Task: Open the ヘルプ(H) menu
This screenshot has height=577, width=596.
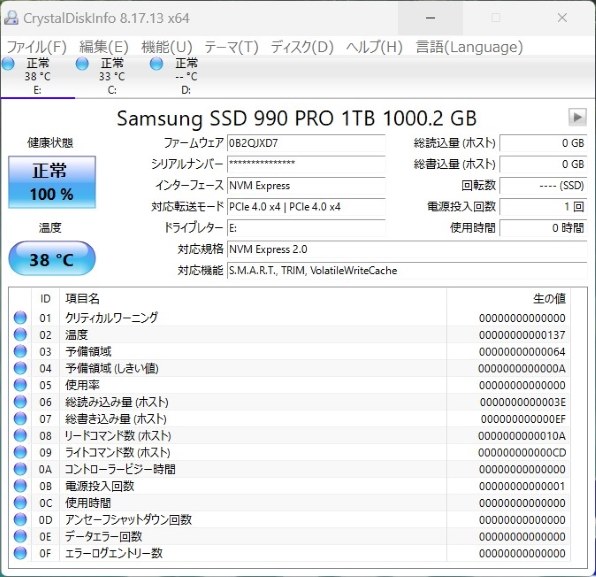Action: pos(374,47)
